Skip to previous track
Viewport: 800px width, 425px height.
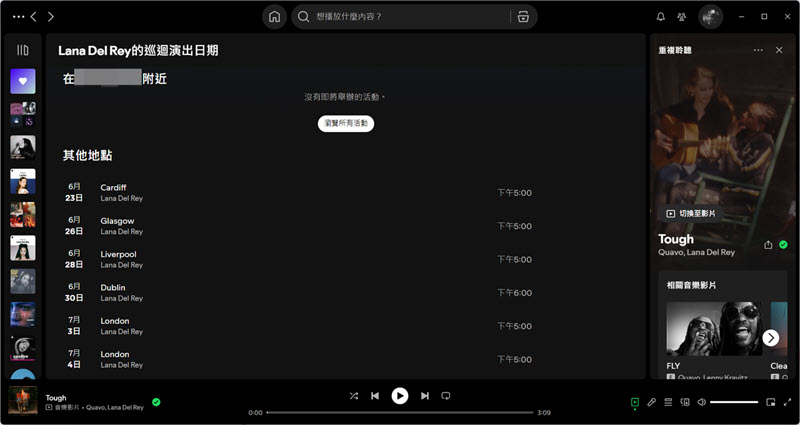375,396
